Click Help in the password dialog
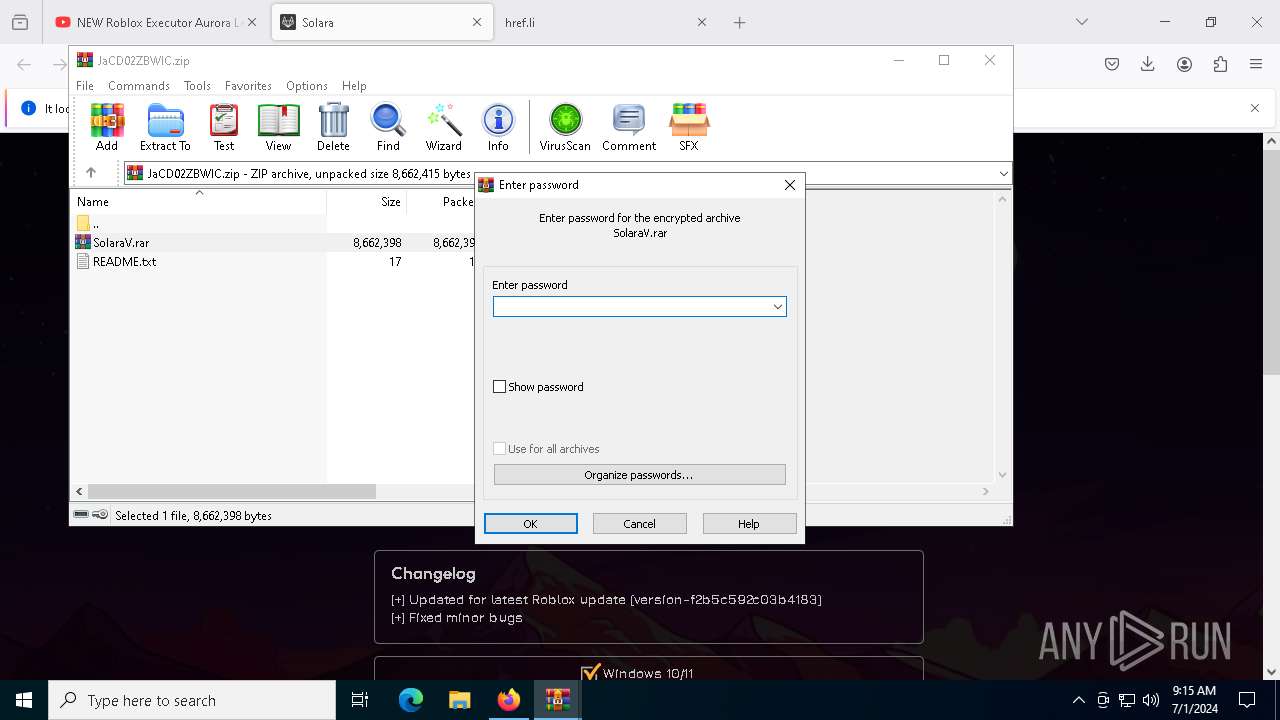This screenshot has height=720, width=1280. tap(749, 524)
